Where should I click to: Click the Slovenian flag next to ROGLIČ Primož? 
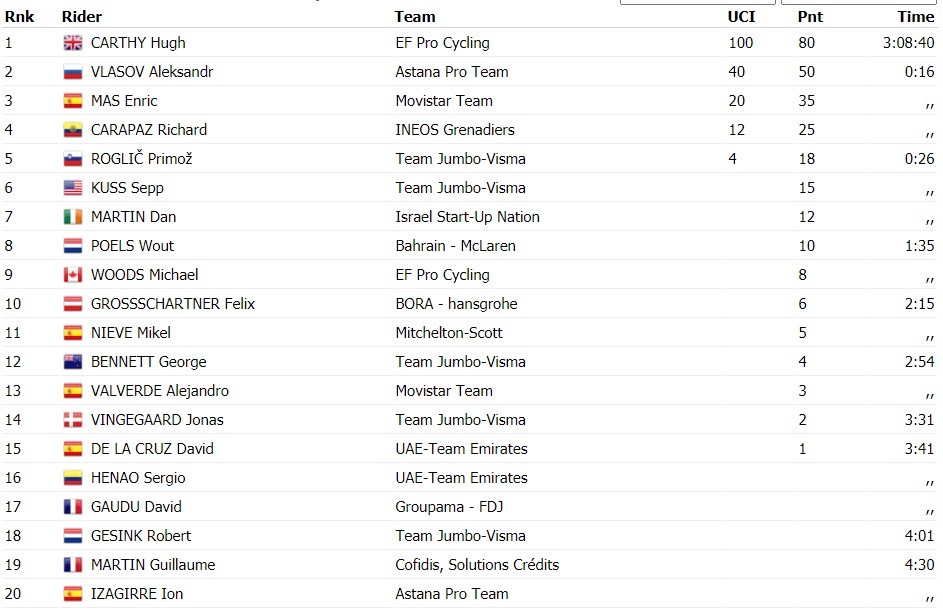73,159
